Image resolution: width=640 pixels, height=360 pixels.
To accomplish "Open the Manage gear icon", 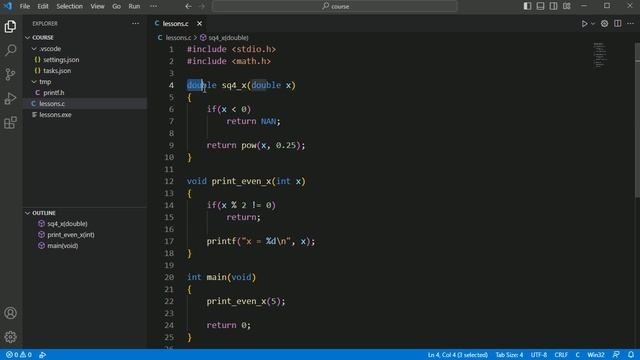I will [10, 337].
